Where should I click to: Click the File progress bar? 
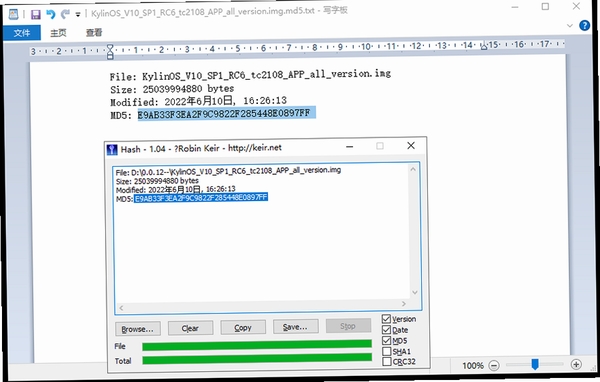point(257,345)
